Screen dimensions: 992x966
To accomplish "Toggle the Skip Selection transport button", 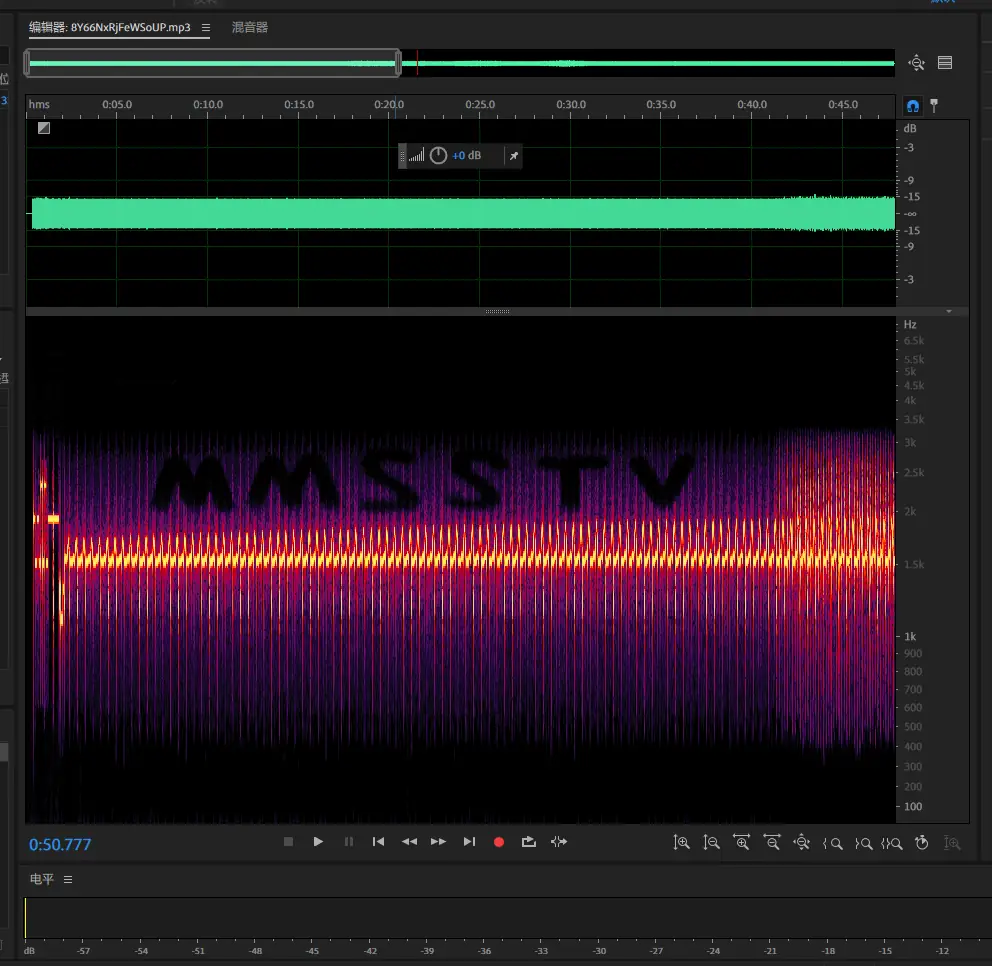I will coord(559,841).
